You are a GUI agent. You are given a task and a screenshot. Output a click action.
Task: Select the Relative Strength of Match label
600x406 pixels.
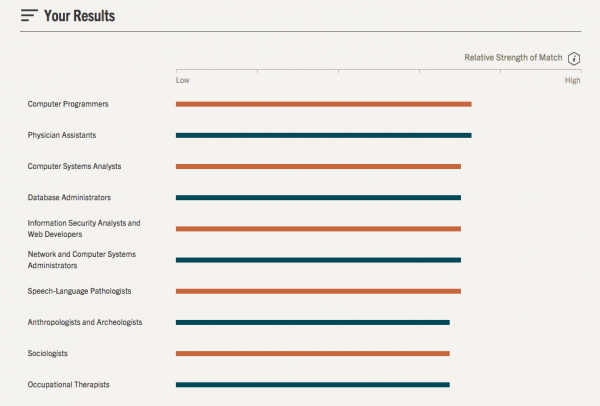(x=513, y=58)
